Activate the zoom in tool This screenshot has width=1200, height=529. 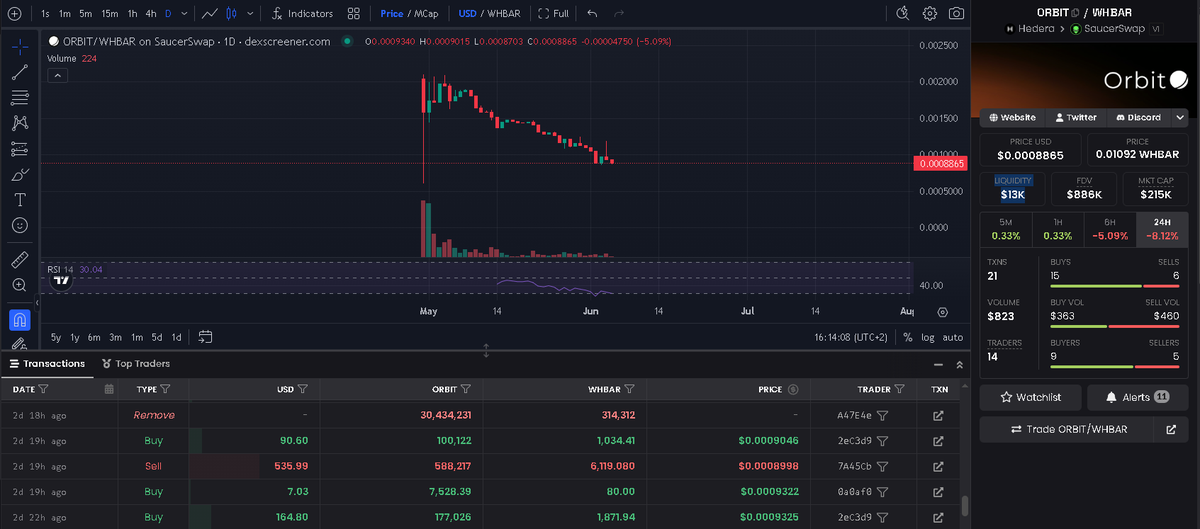coord(19,285)
